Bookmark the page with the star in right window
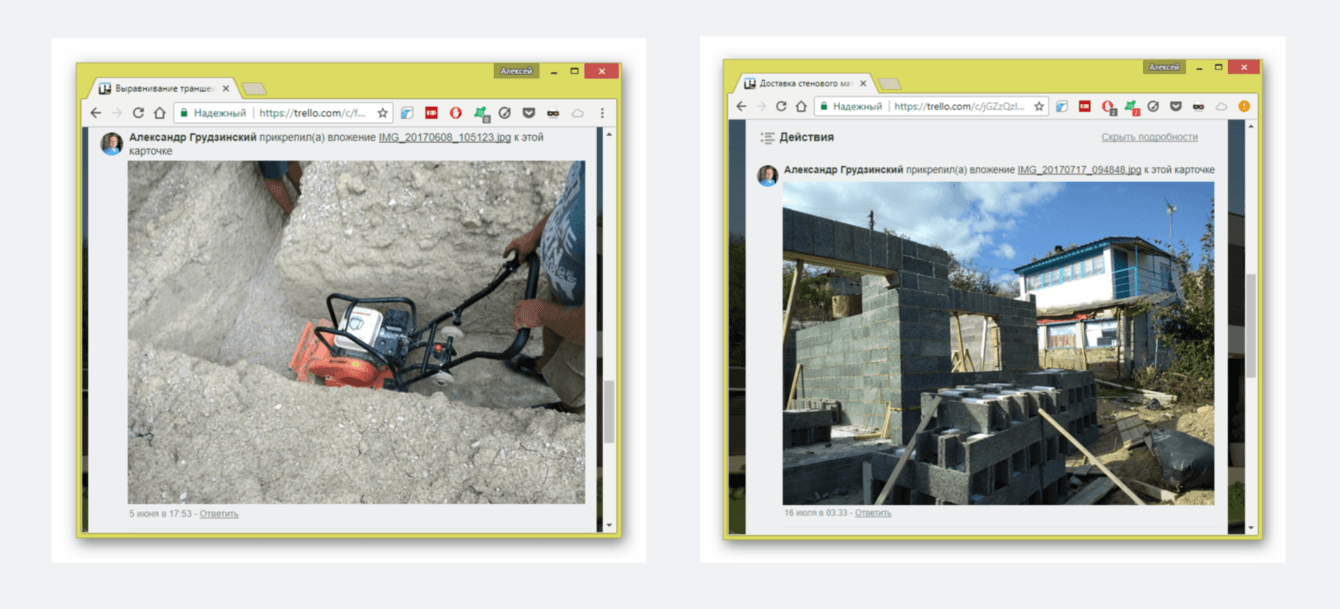1340x609 pixels. (1039, 106)
